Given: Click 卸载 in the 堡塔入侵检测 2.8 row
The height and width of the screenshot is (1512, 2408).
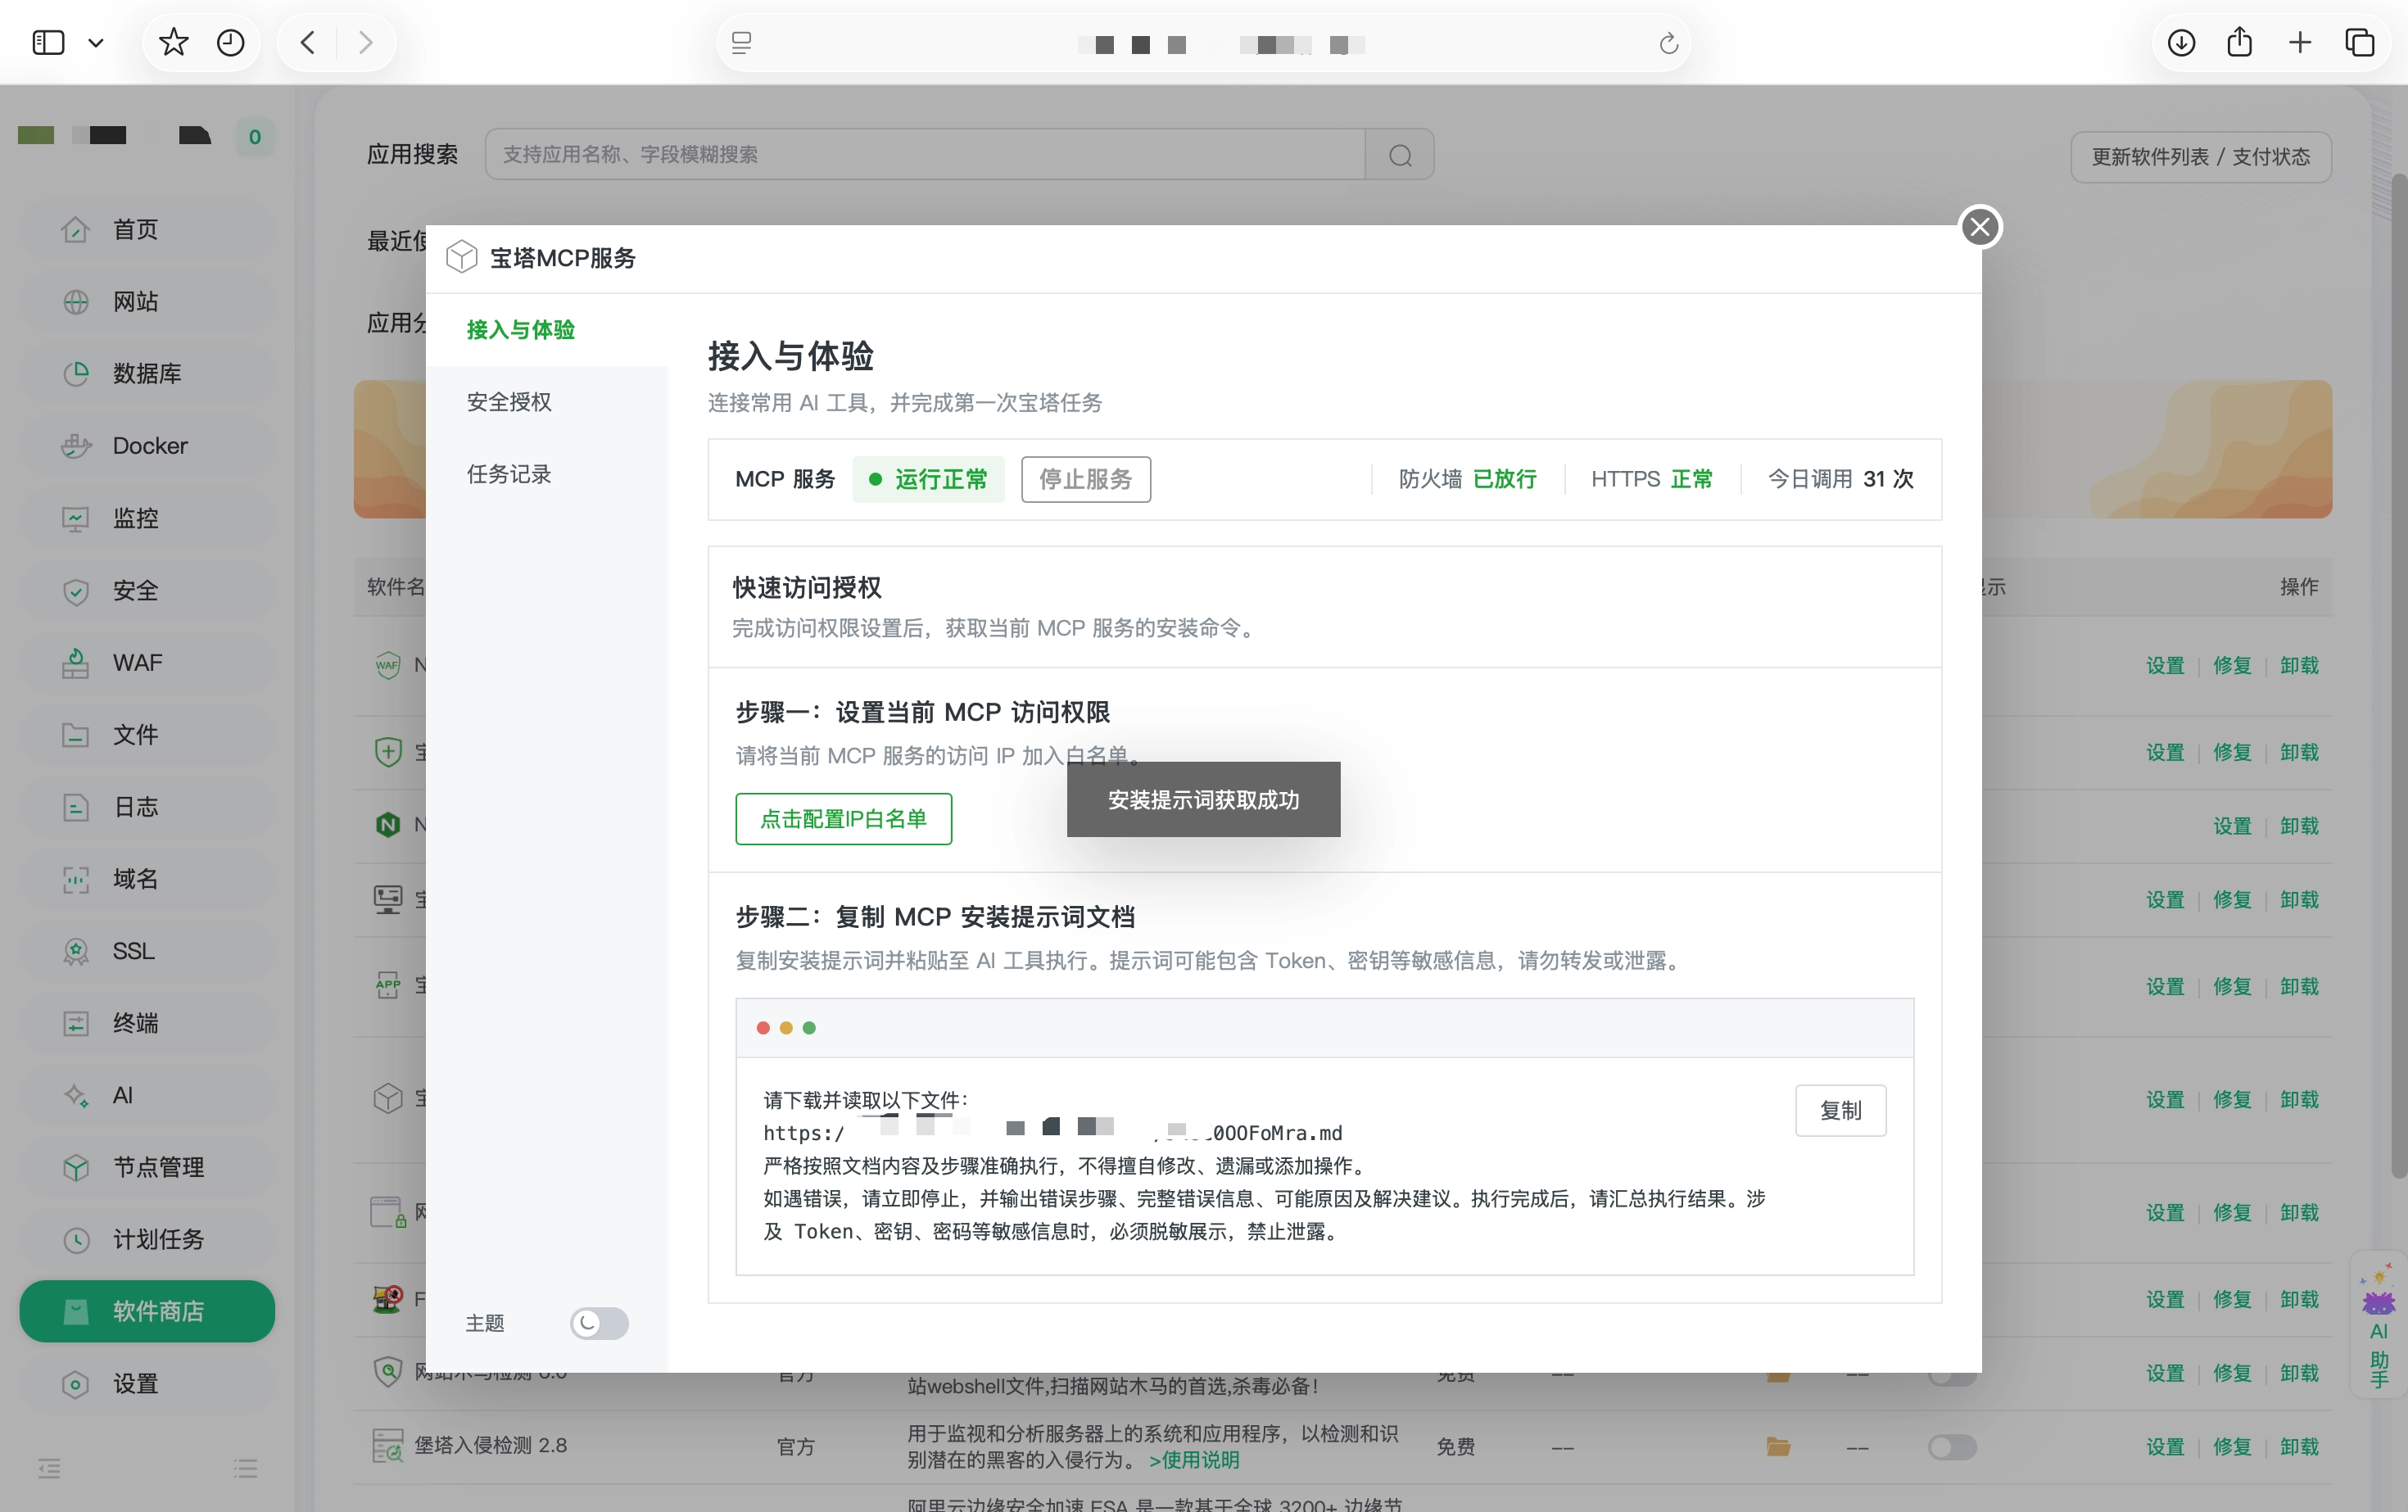Looking at the screenshot, I should [x=2299, y=1447].
